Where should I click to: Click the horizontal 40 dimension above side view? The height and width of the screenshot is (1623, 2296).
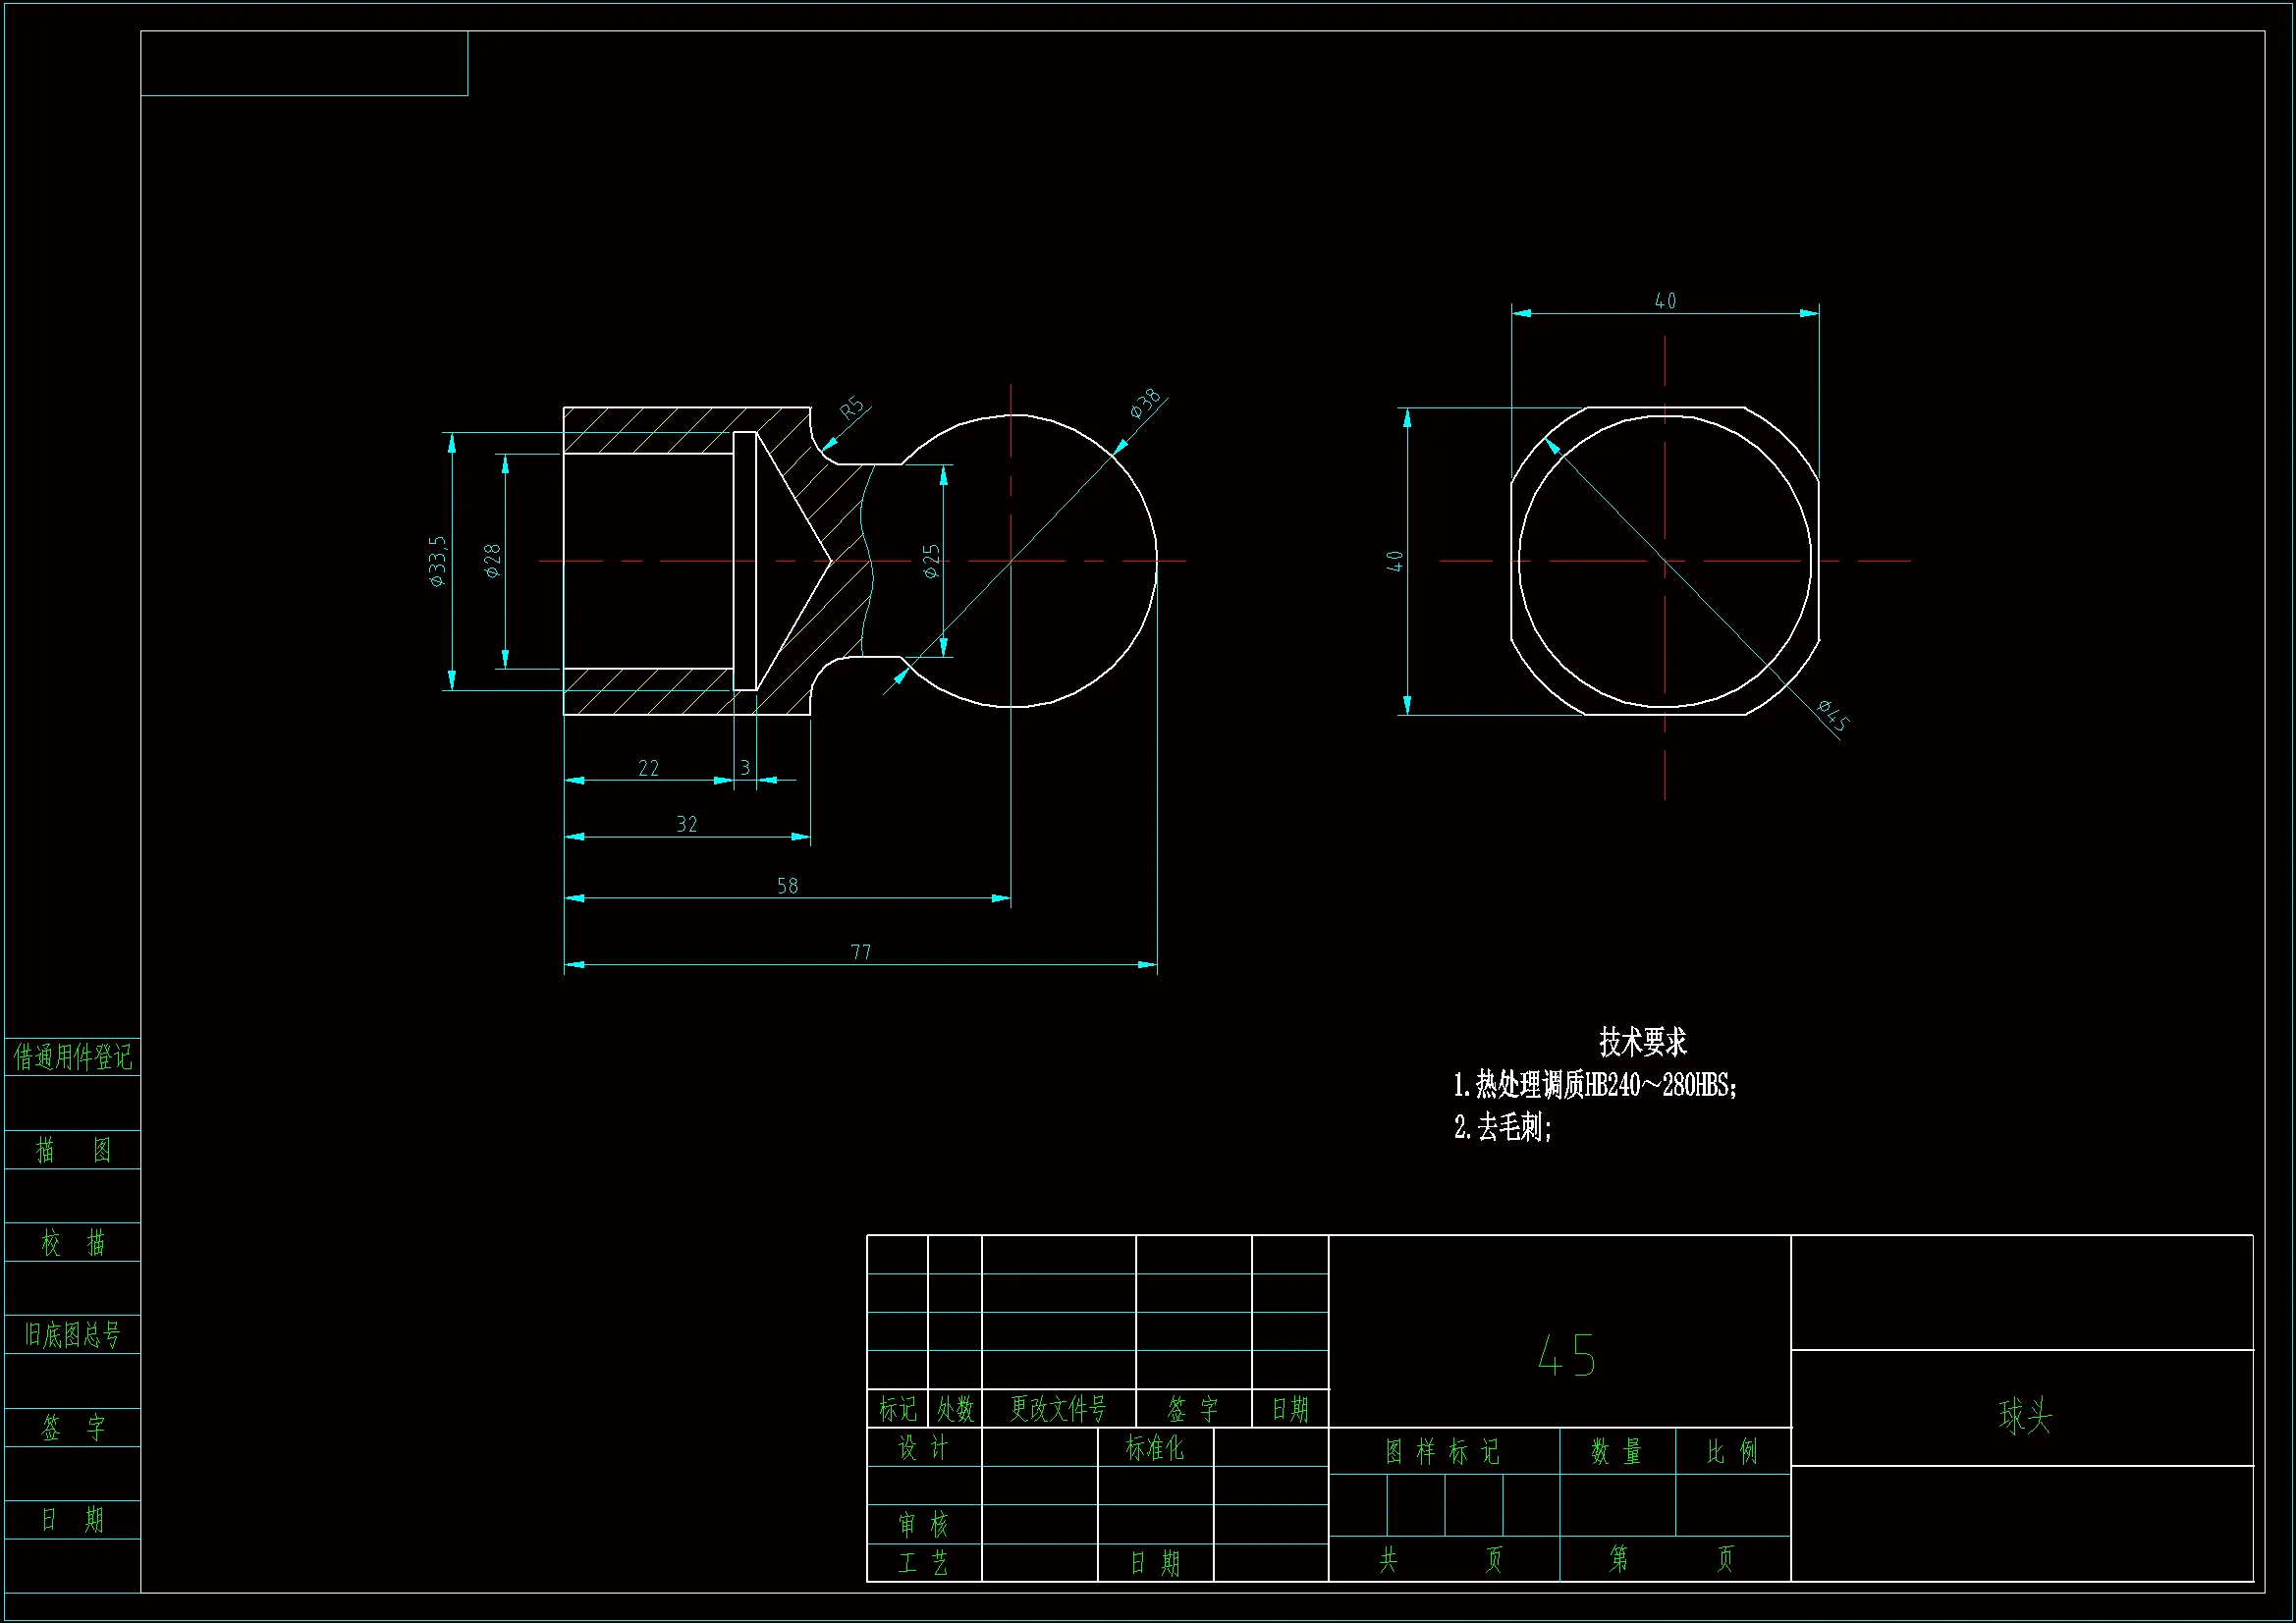(1665, 301)
